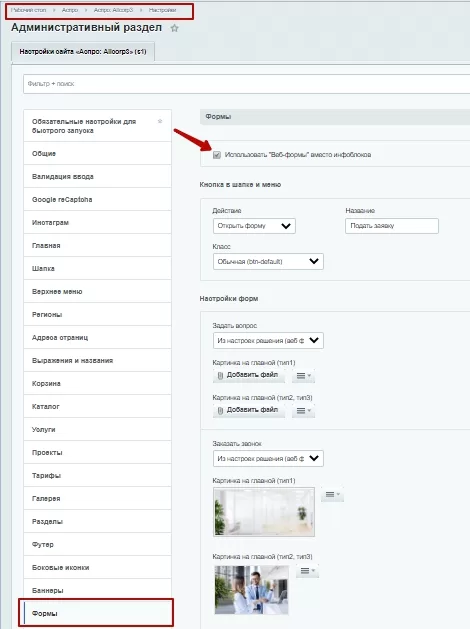
Task: Click 'Добавить файл' for Задать вопрос тип2, тип3 image
Action: click(249, 410)
